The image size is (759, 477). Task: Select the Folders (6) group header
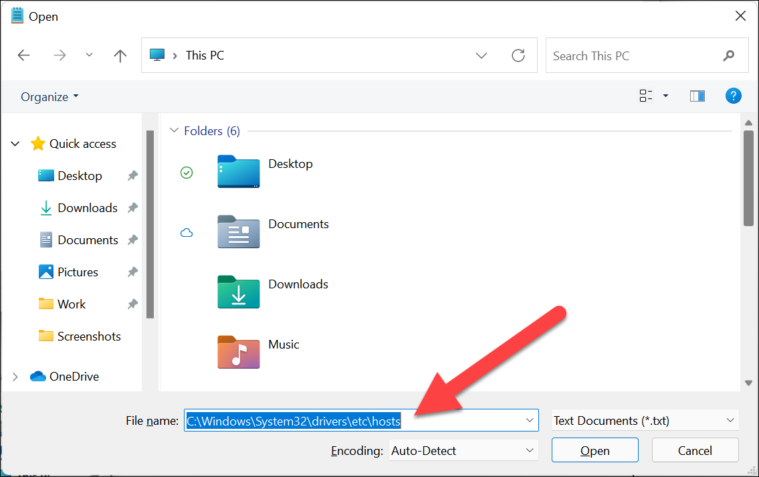pos(212,131)
